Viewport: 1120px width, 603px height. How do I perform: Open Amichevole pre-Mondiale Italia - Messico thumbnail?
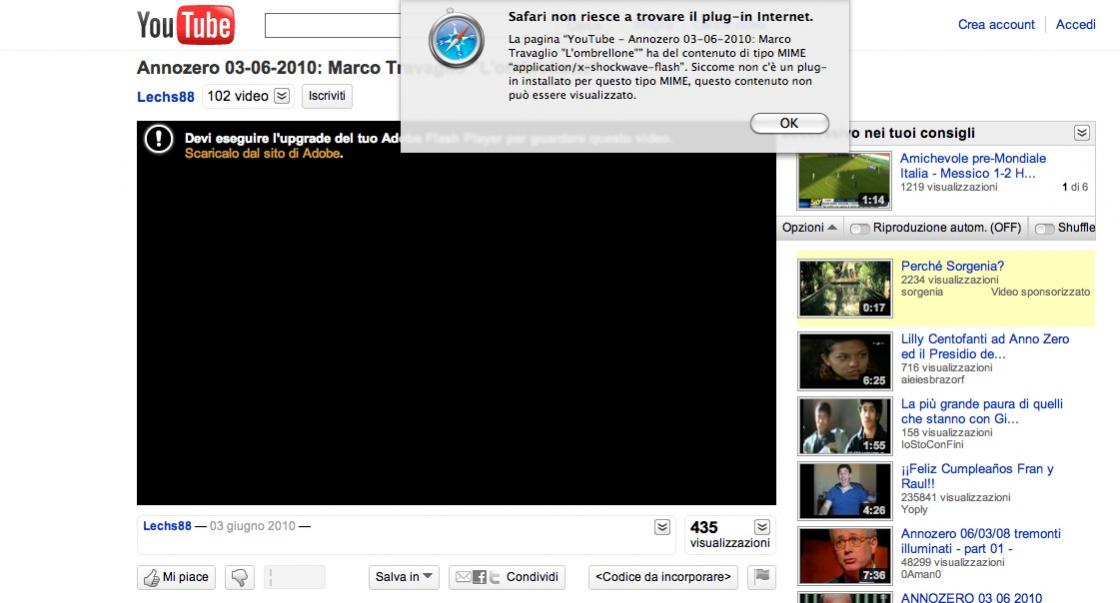[844, 180]
